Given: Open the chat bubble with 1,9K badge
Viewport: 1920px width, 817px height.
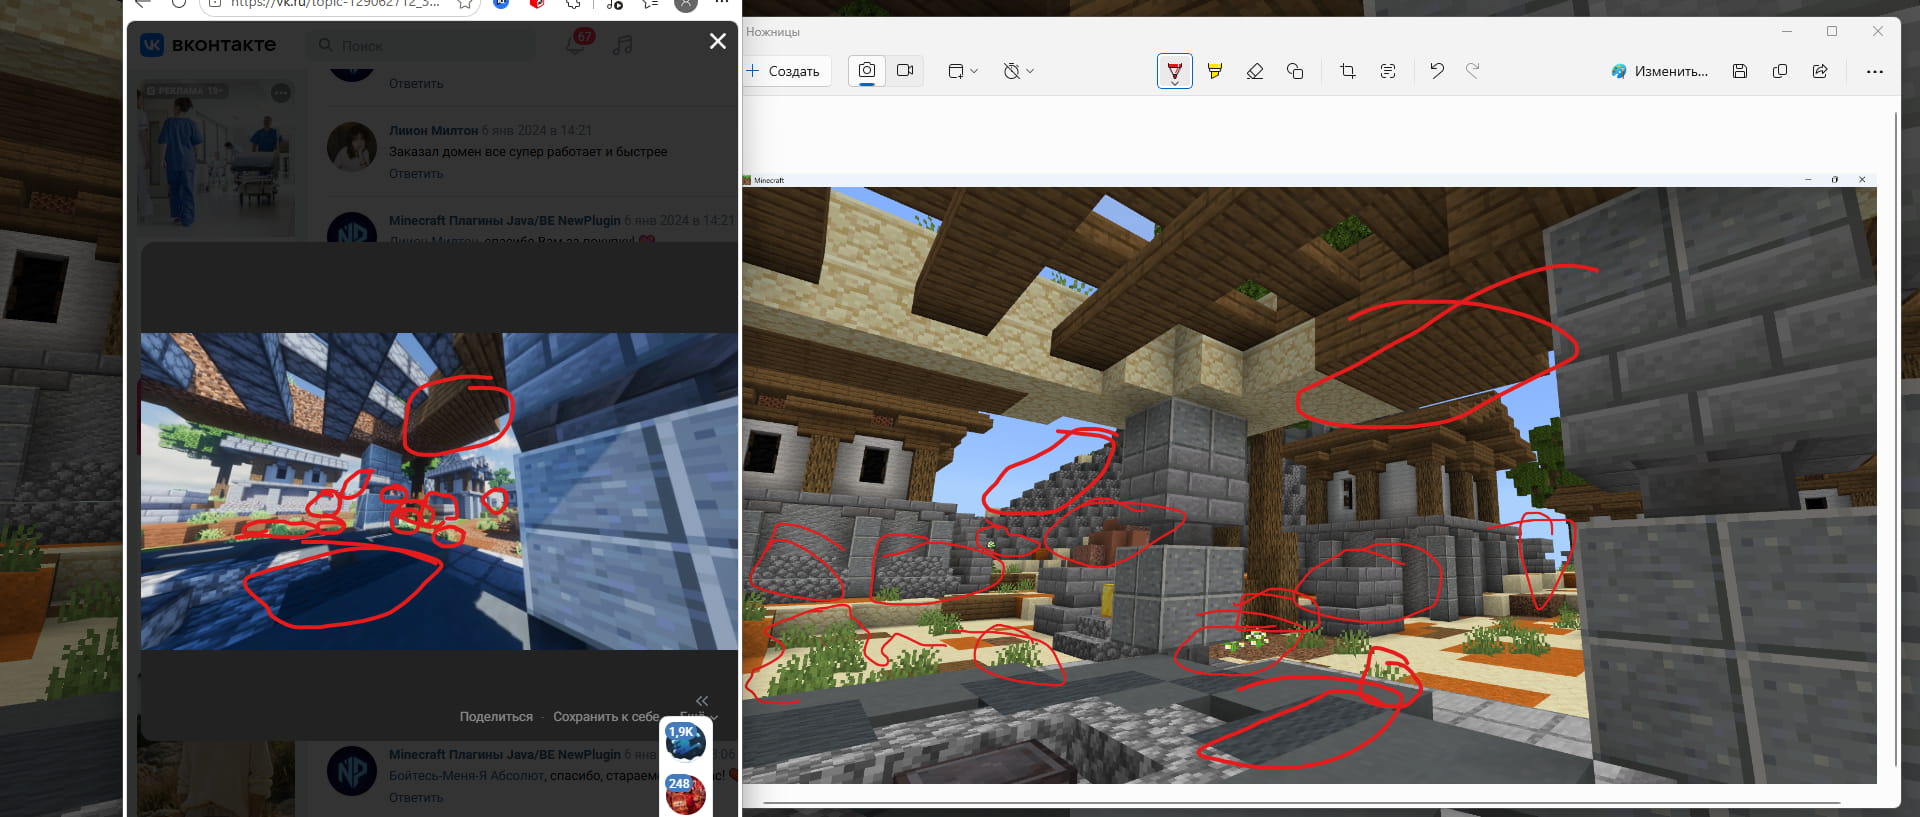Looking at the screenshot, I should [685, 743].
